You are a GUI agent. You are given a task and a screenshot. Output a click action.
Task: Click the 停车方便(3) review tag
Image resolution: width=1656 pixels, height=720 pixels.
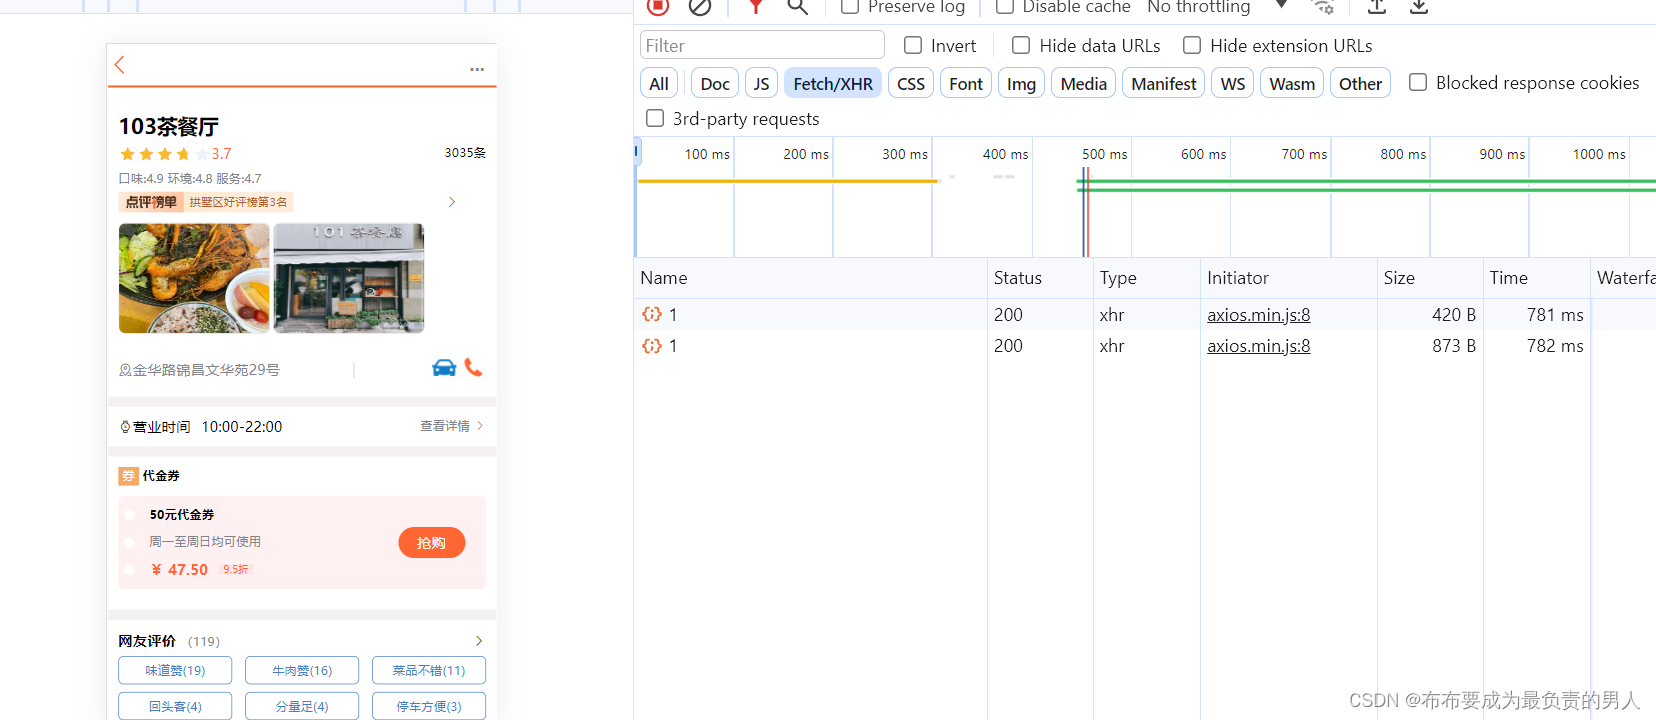(429, 706)
